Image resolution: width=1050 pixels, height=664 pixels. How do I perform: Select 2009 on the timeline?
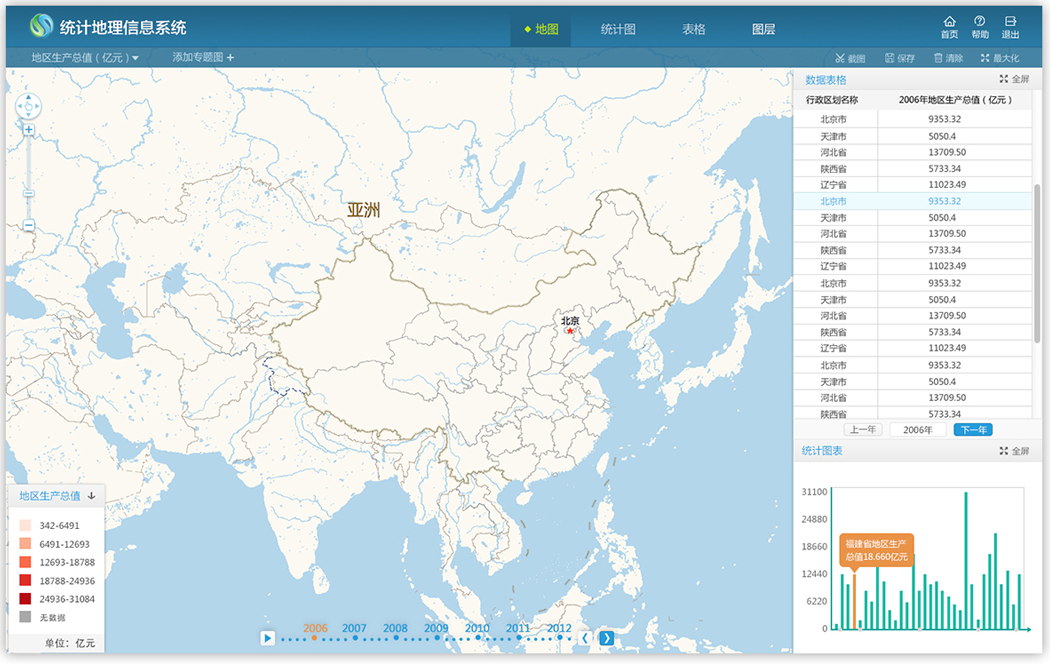(436, 630)
